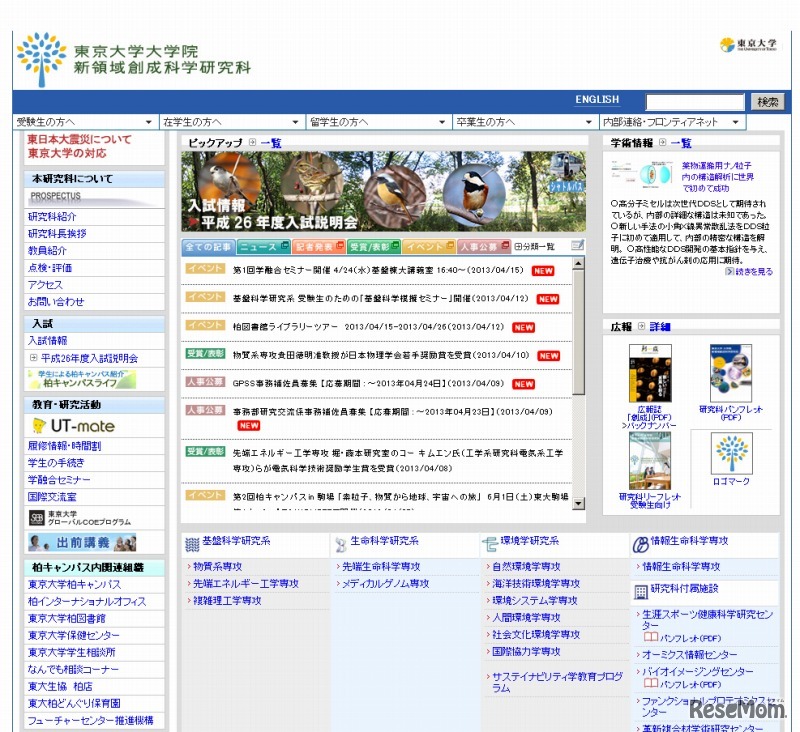Select the ENGLISH menu item
This screenshot has width=800, height=732.
pyautogui.click(x=597, y=100)
